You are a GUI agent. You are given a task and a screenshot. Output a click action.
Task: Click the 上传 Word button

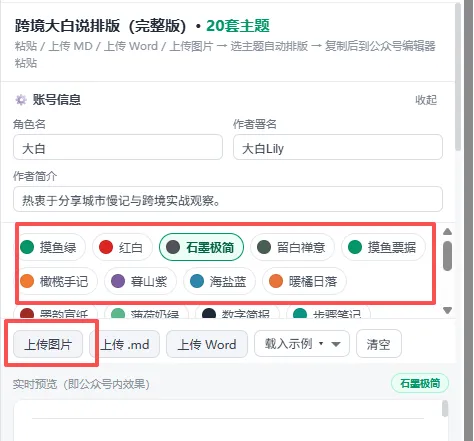[x=207, y=344]
